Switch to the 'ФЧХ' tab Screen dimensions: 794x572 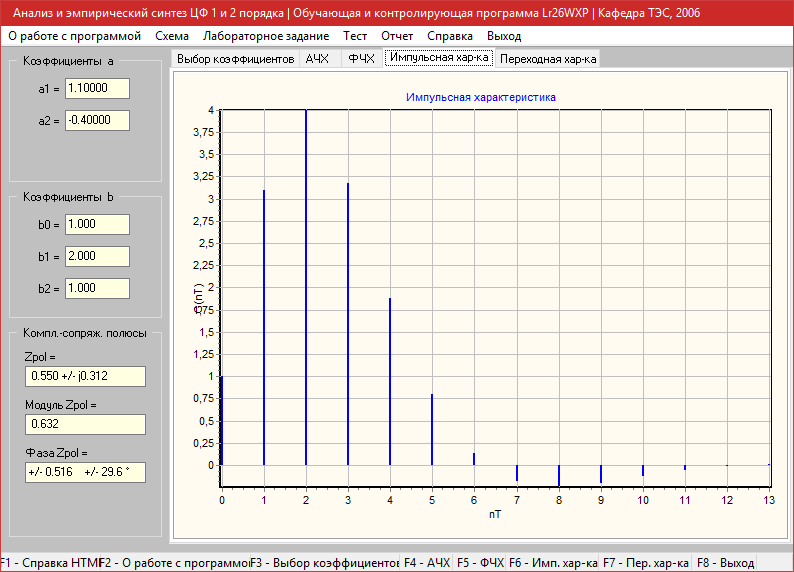(362, 59)
